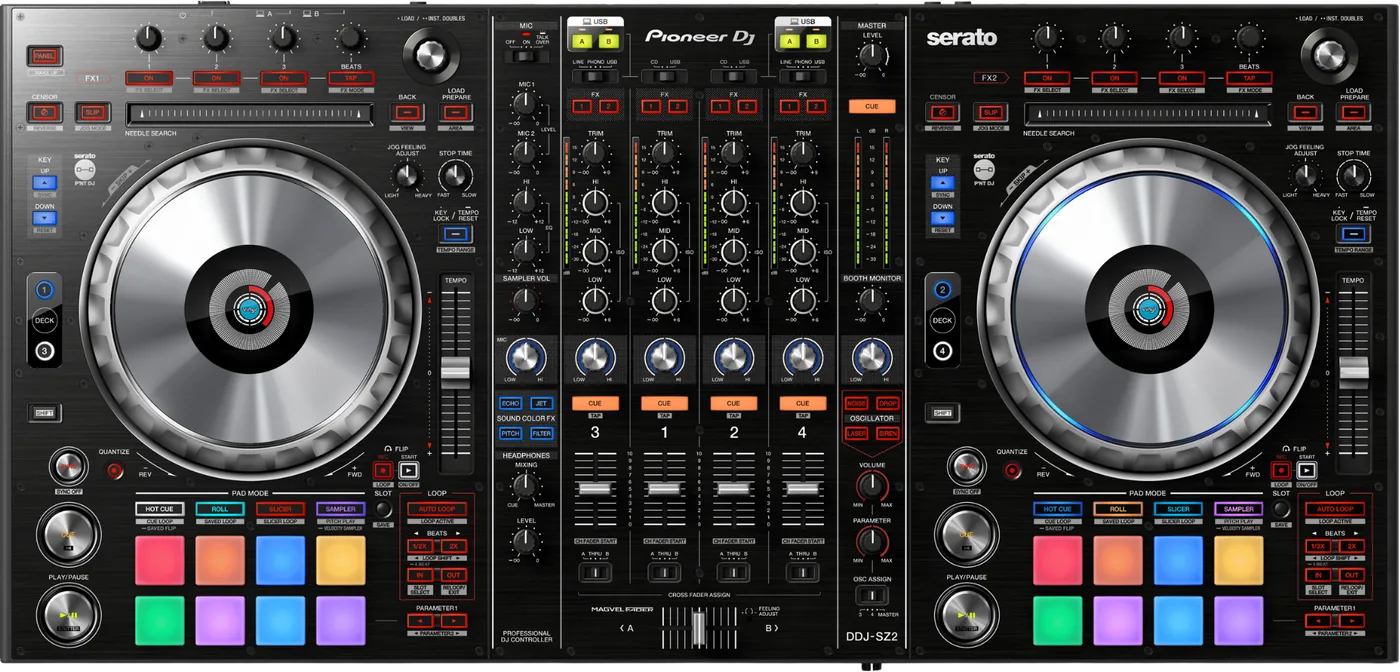
Task: Turn ON FX1 effect slot 1
Action: tap(148, 78)
